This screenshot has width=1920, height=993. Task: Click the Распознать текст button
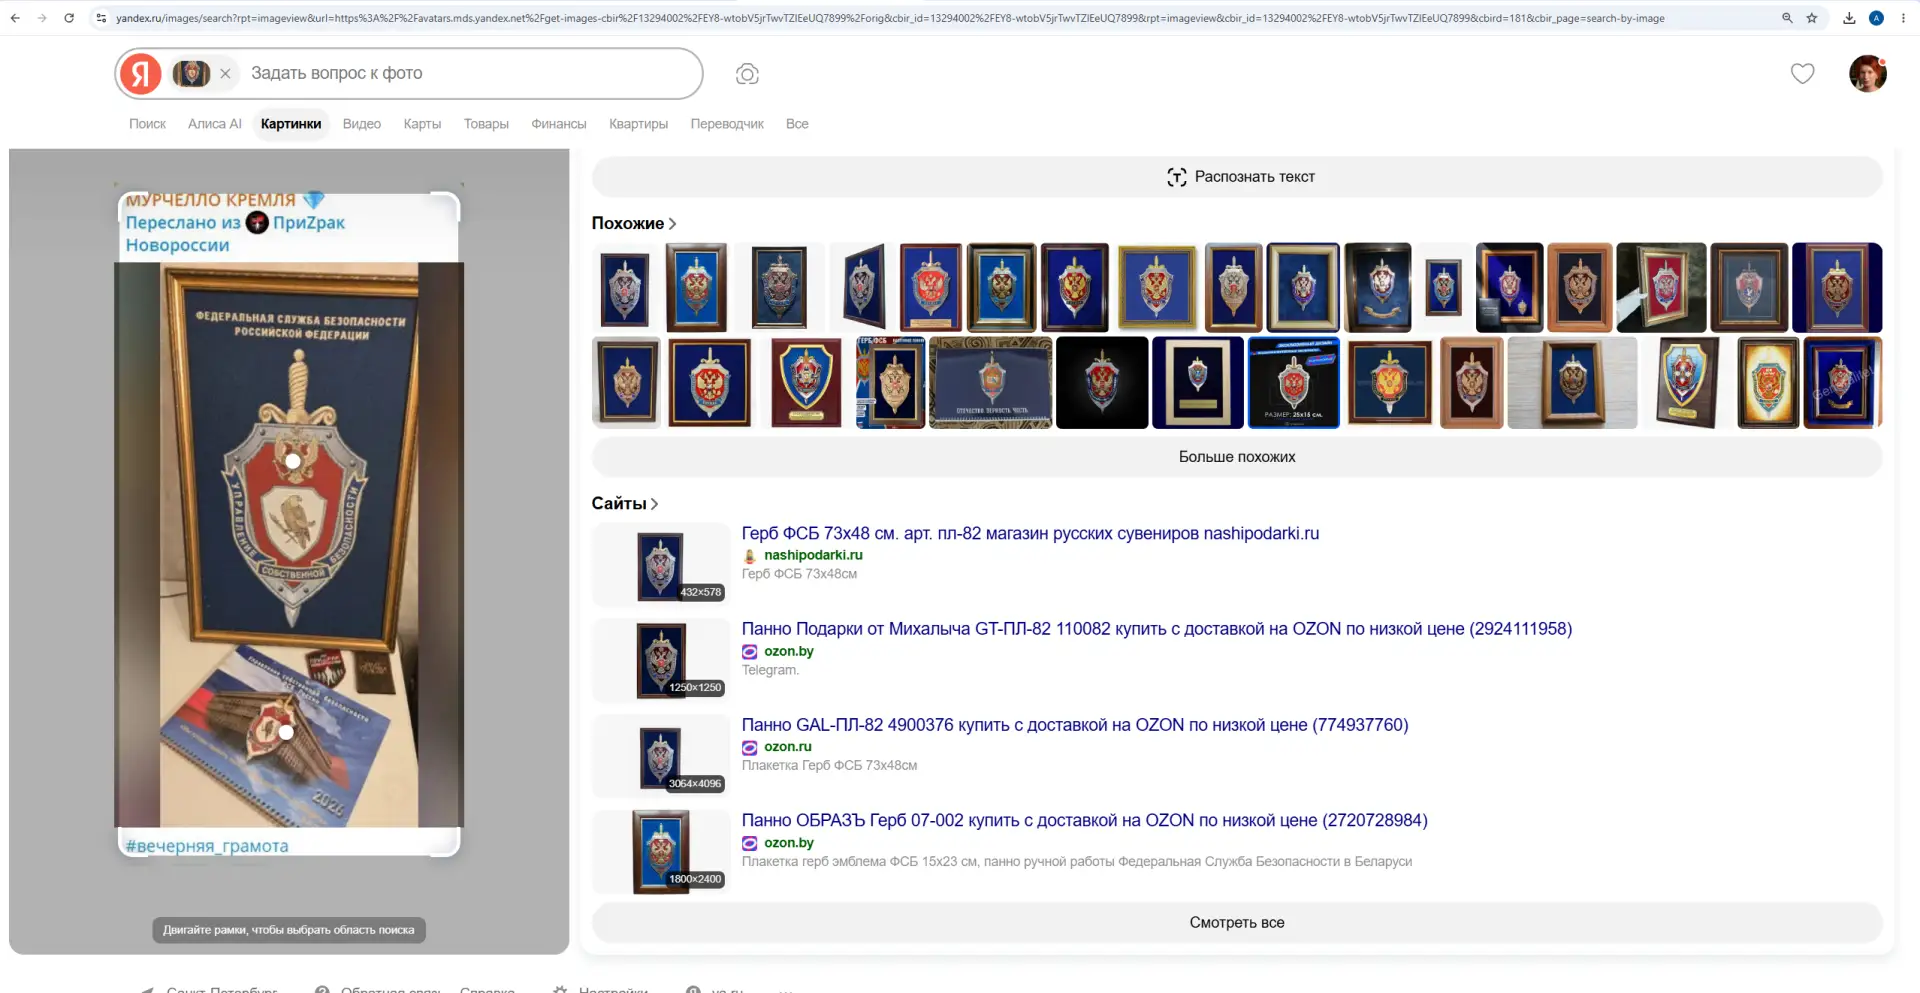point(1237,177)
